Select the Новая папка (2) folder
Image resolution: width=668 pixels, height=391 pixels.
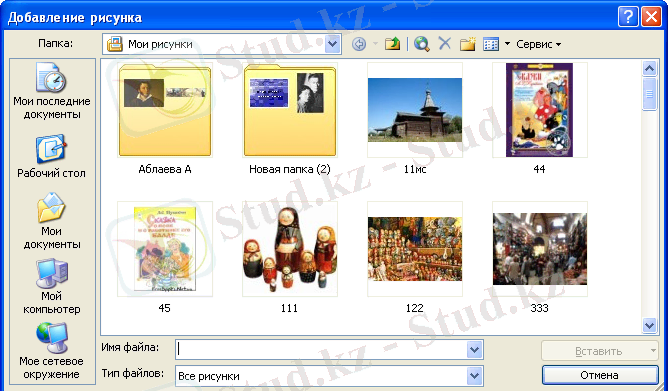(x=290, y=110)
